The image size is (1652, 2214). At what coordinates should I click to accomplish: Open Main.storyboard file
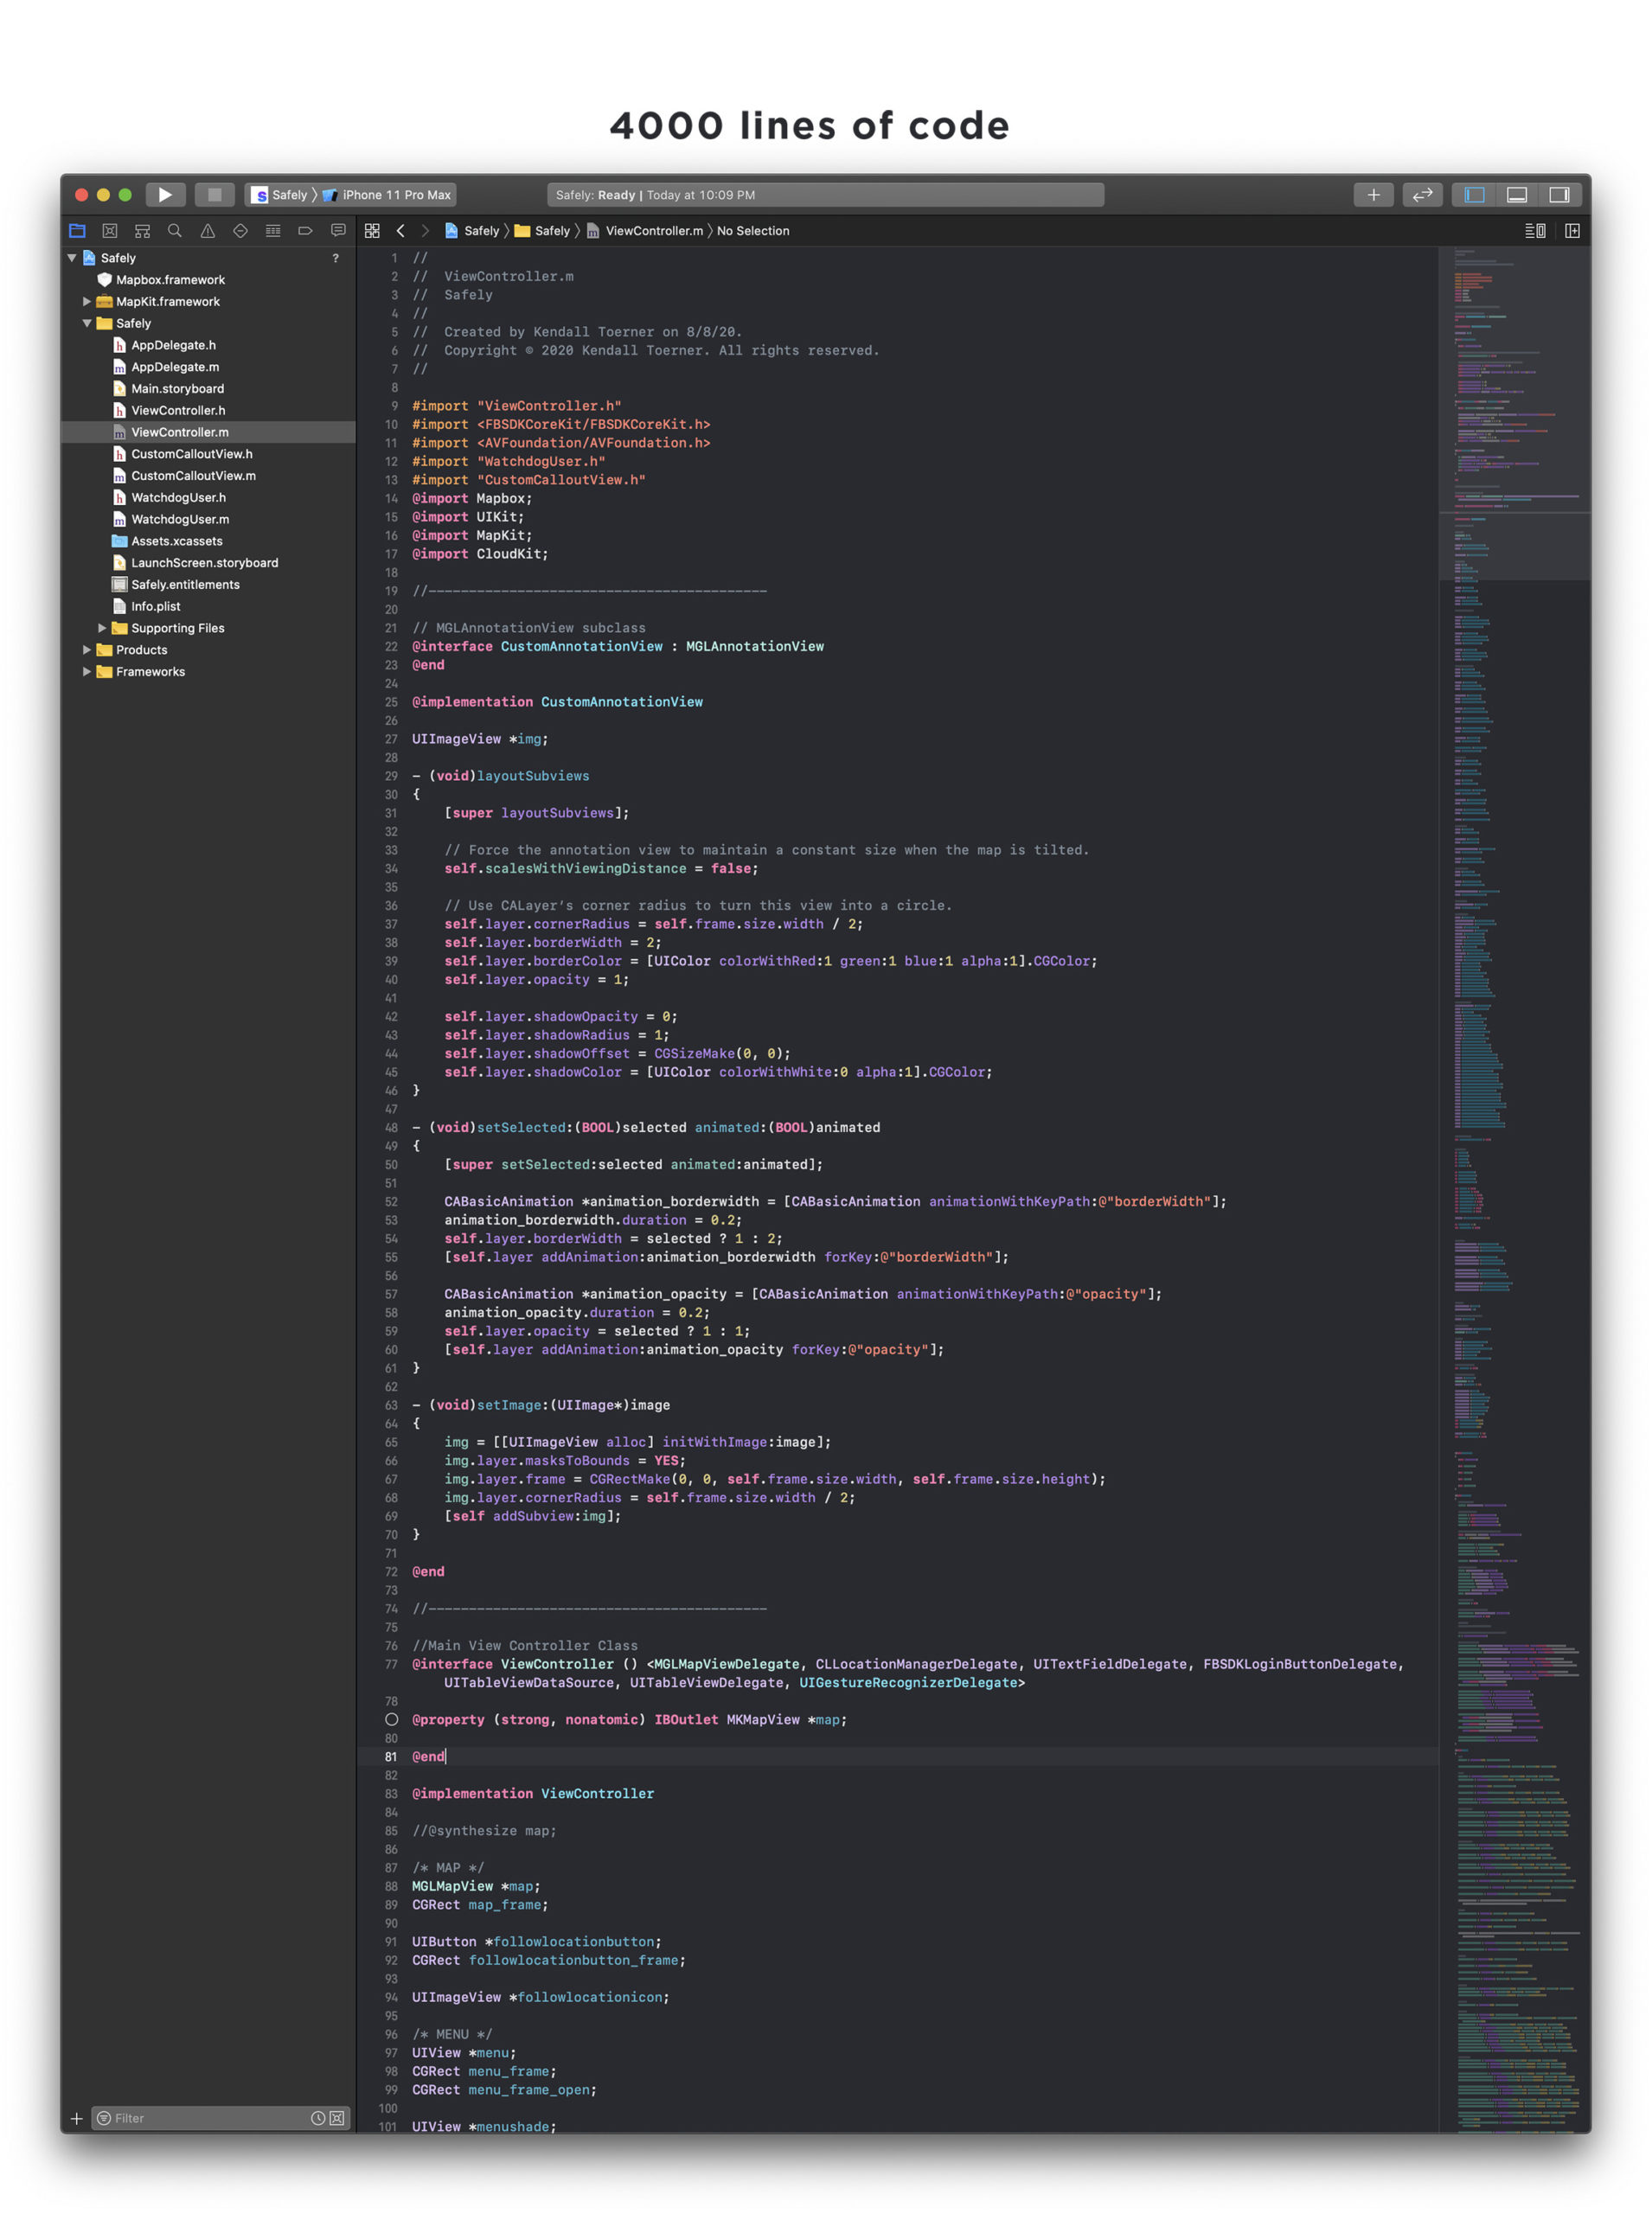coord(177,389)
